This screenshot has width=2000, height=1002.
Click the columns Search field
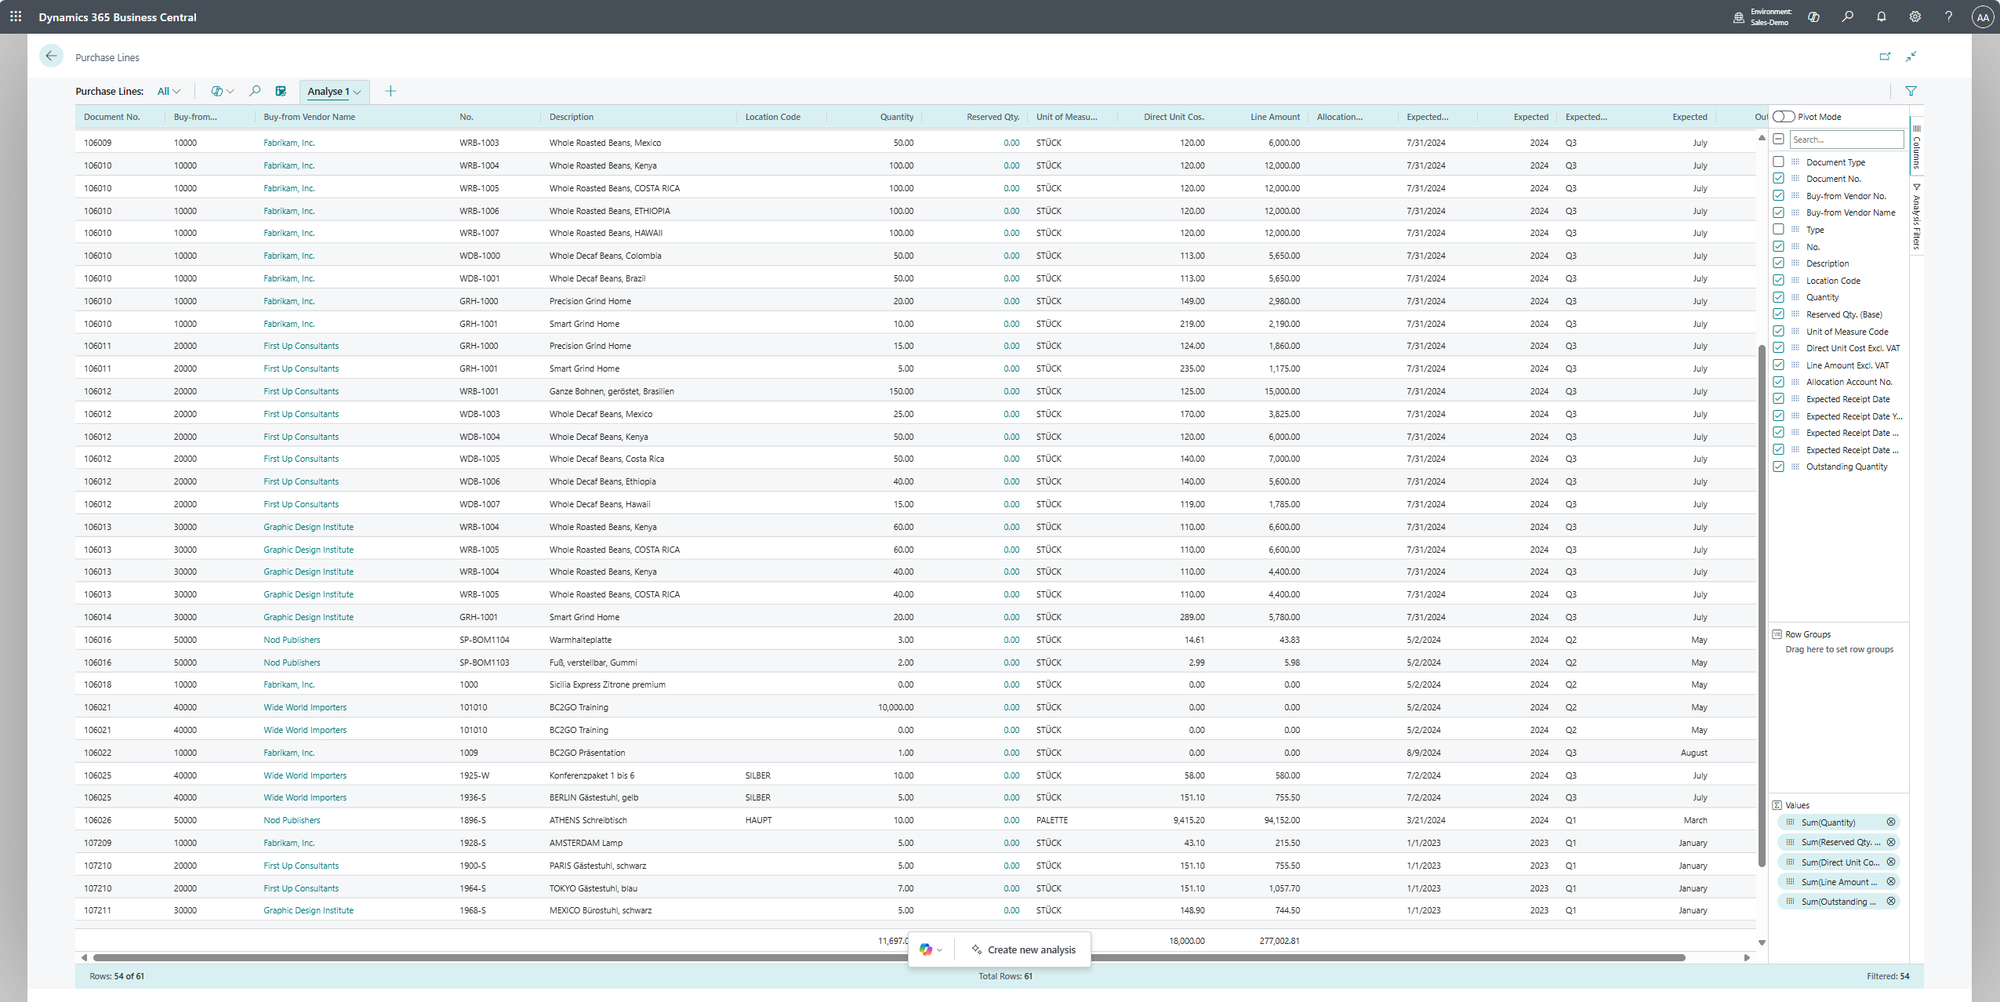1845,140
